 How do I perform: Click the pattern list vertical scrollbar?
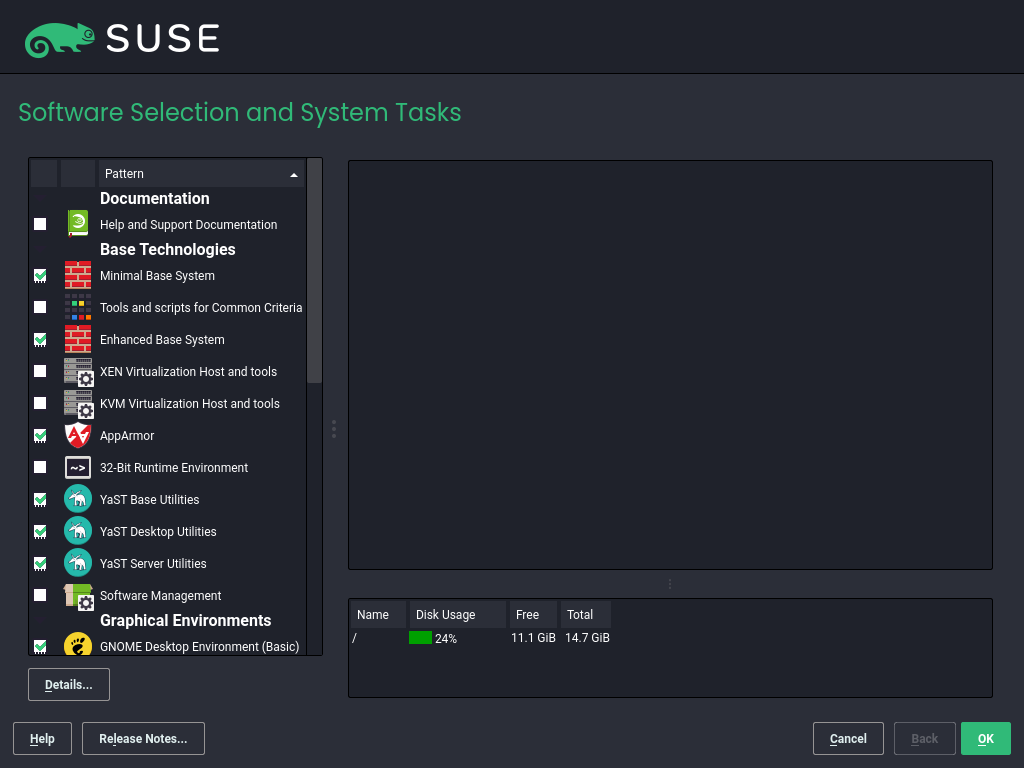tap(314, 270)
